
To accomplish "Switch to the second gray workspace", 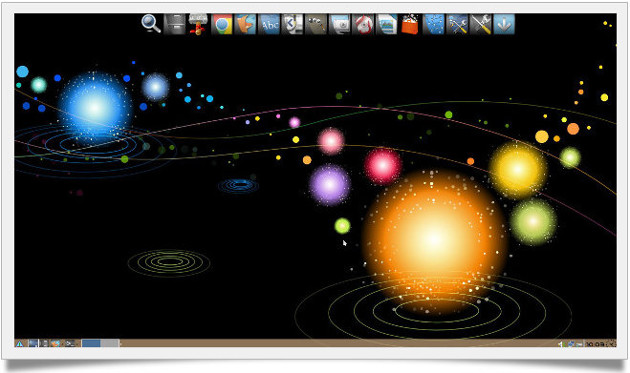I will click(110, 343).
